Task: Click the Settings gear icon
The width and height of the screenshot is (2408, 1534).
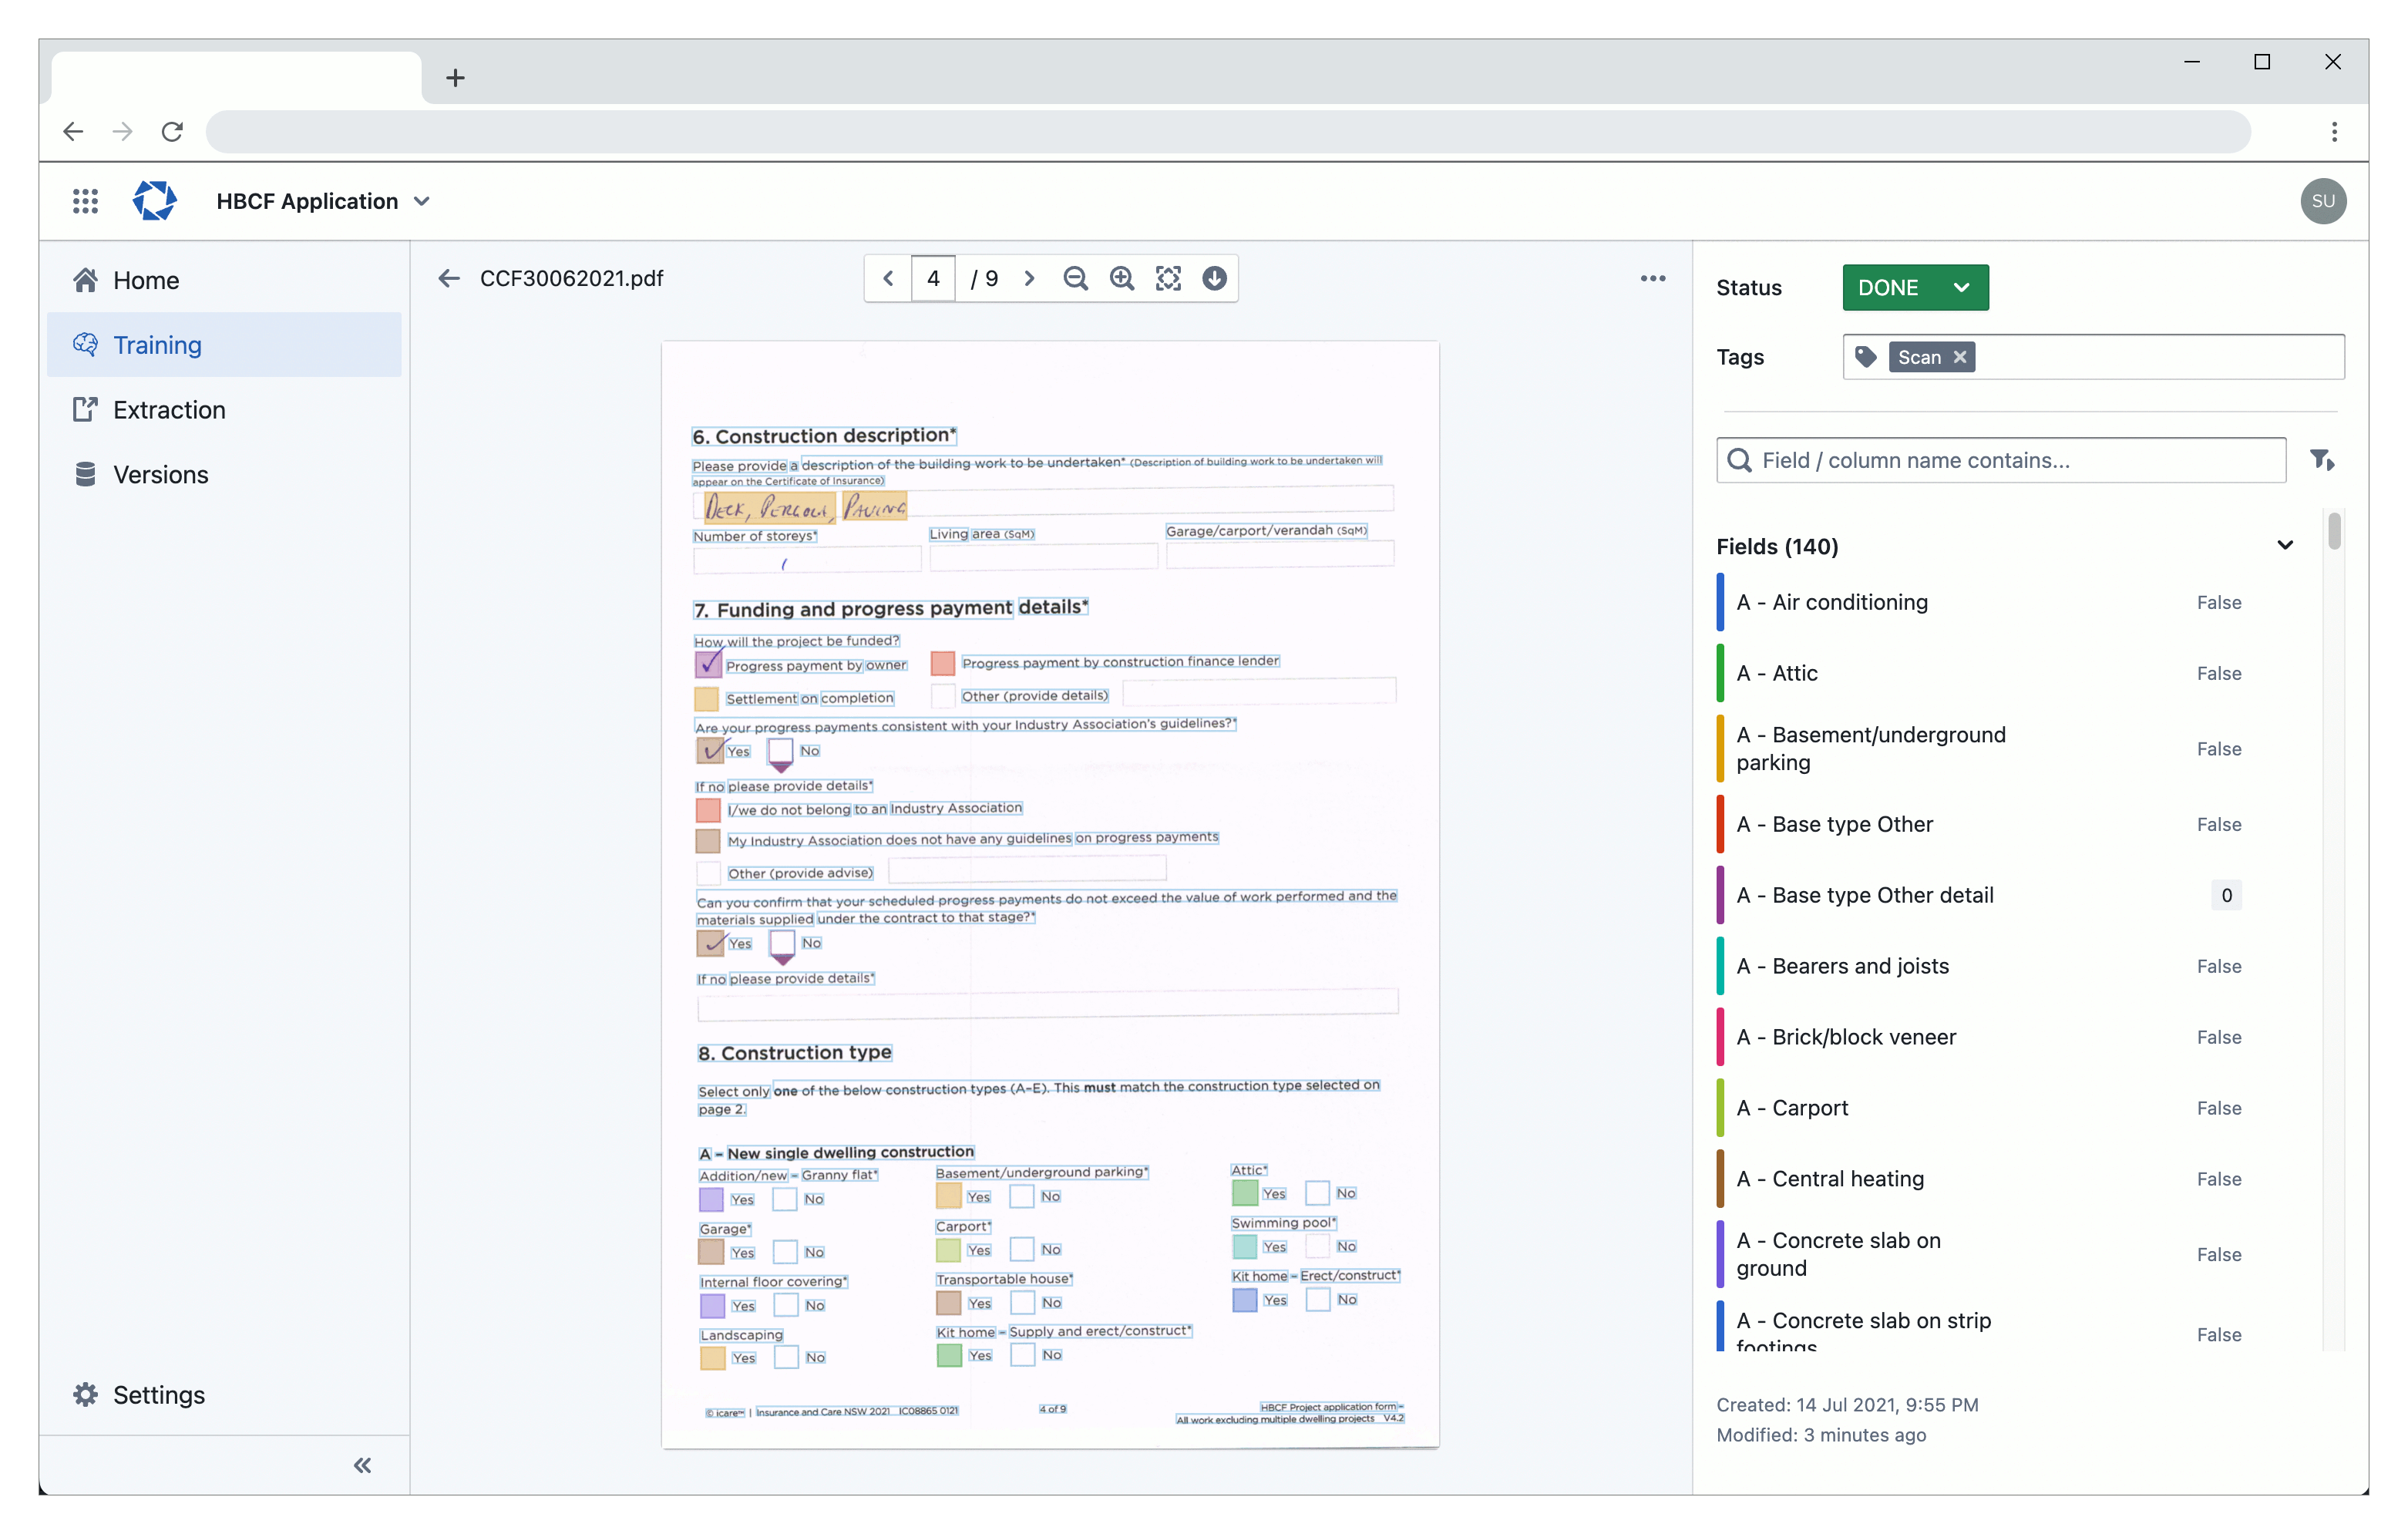Action: 82,1395
